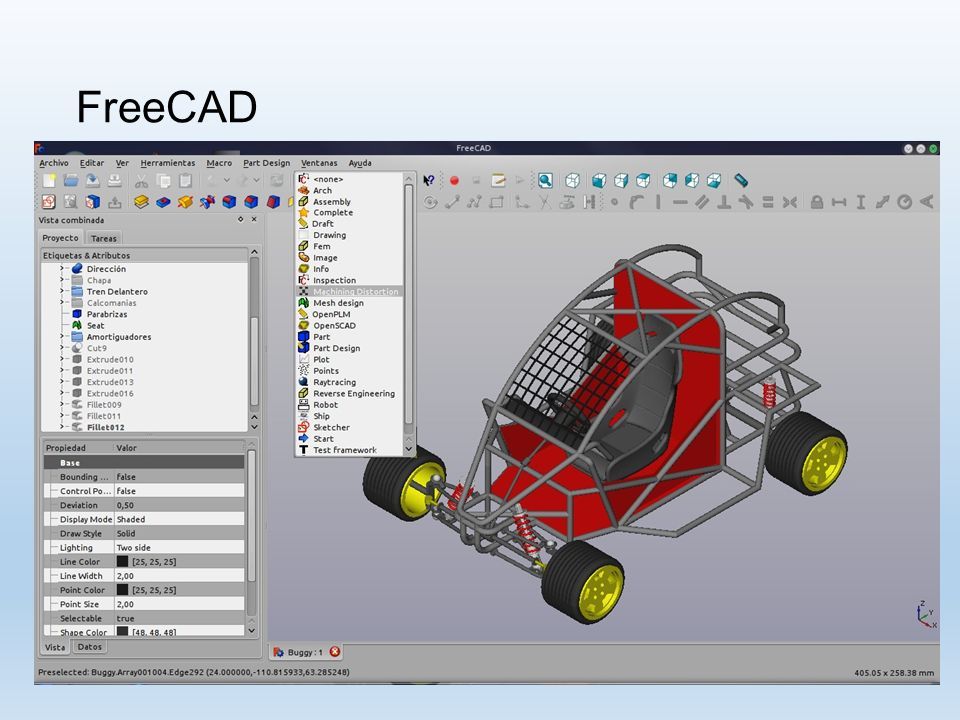Open the Macro menu
The width and height of the screenshot is (960, 720).
[219, 163]
